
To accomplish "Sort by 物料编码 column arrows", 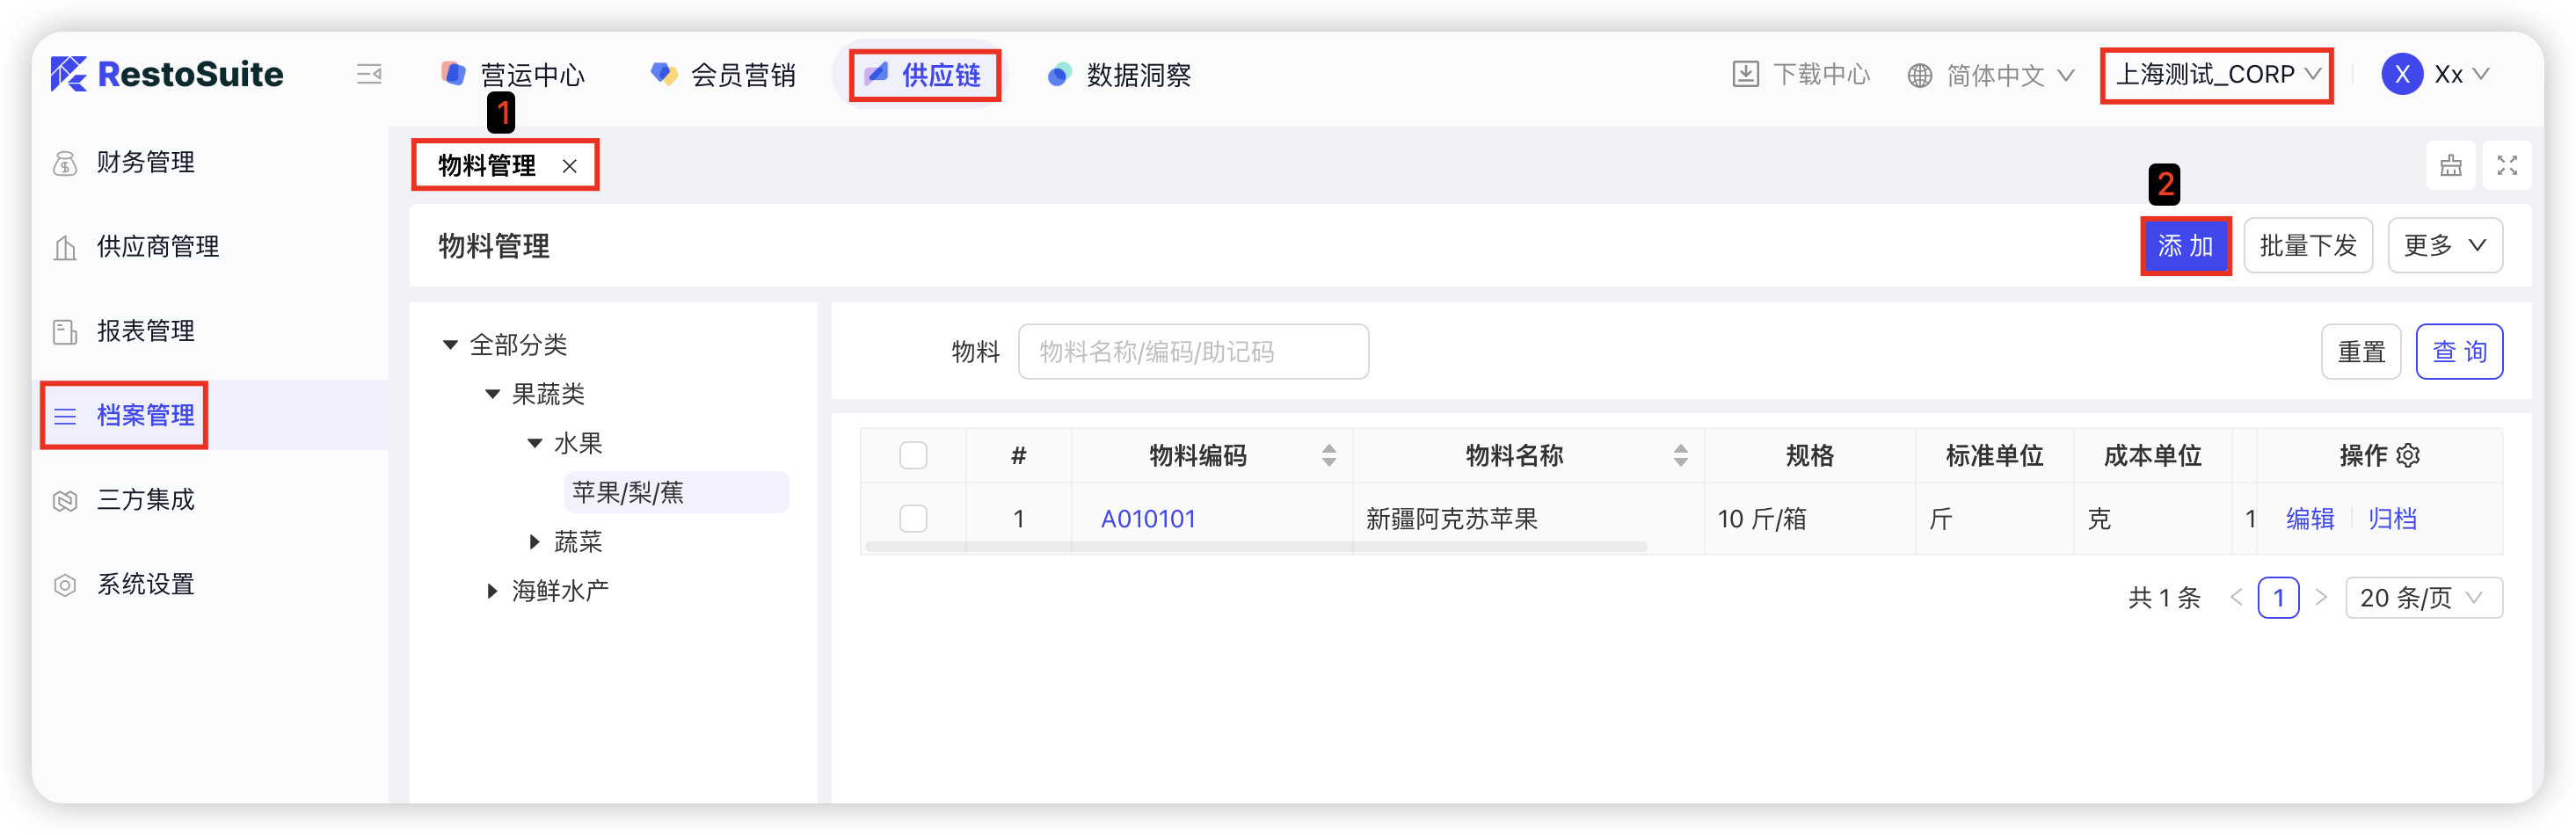I will 1328,456.
